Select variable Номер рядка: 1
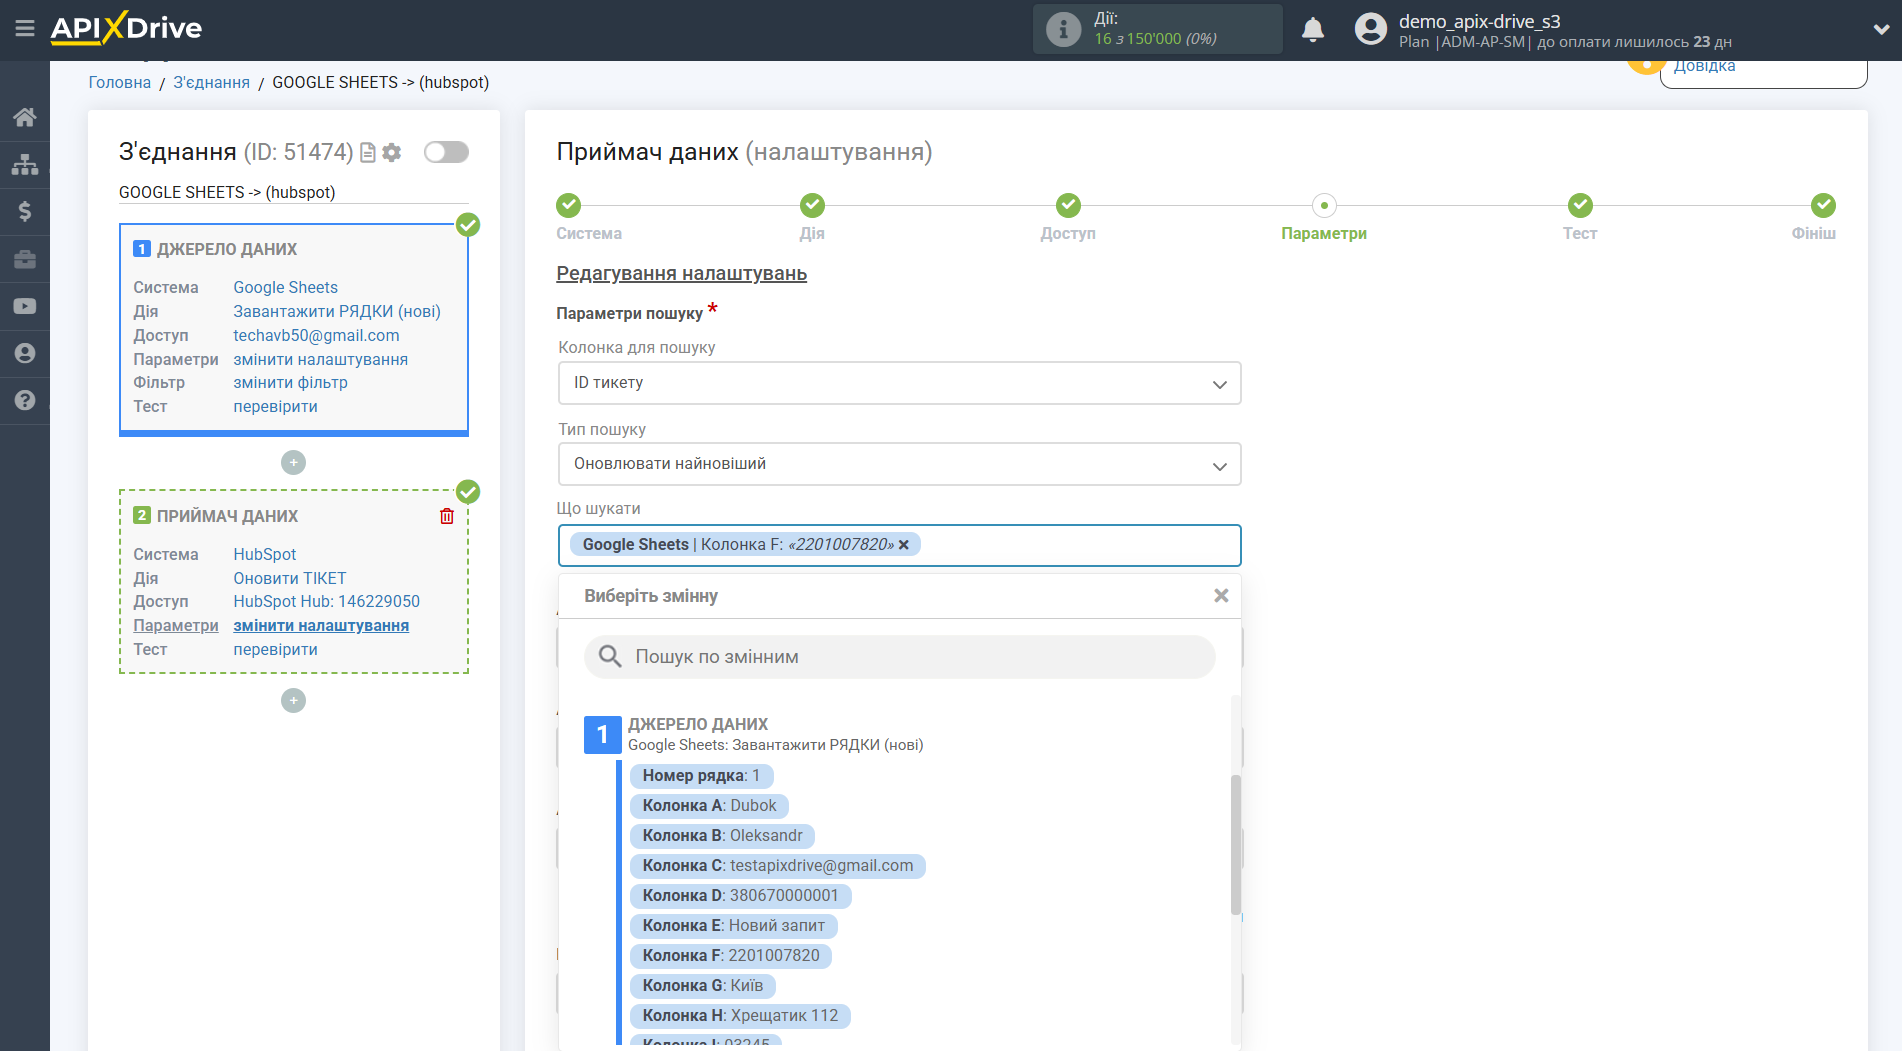This screenshot has height=1051, width=1902. (x=701, y=775)
